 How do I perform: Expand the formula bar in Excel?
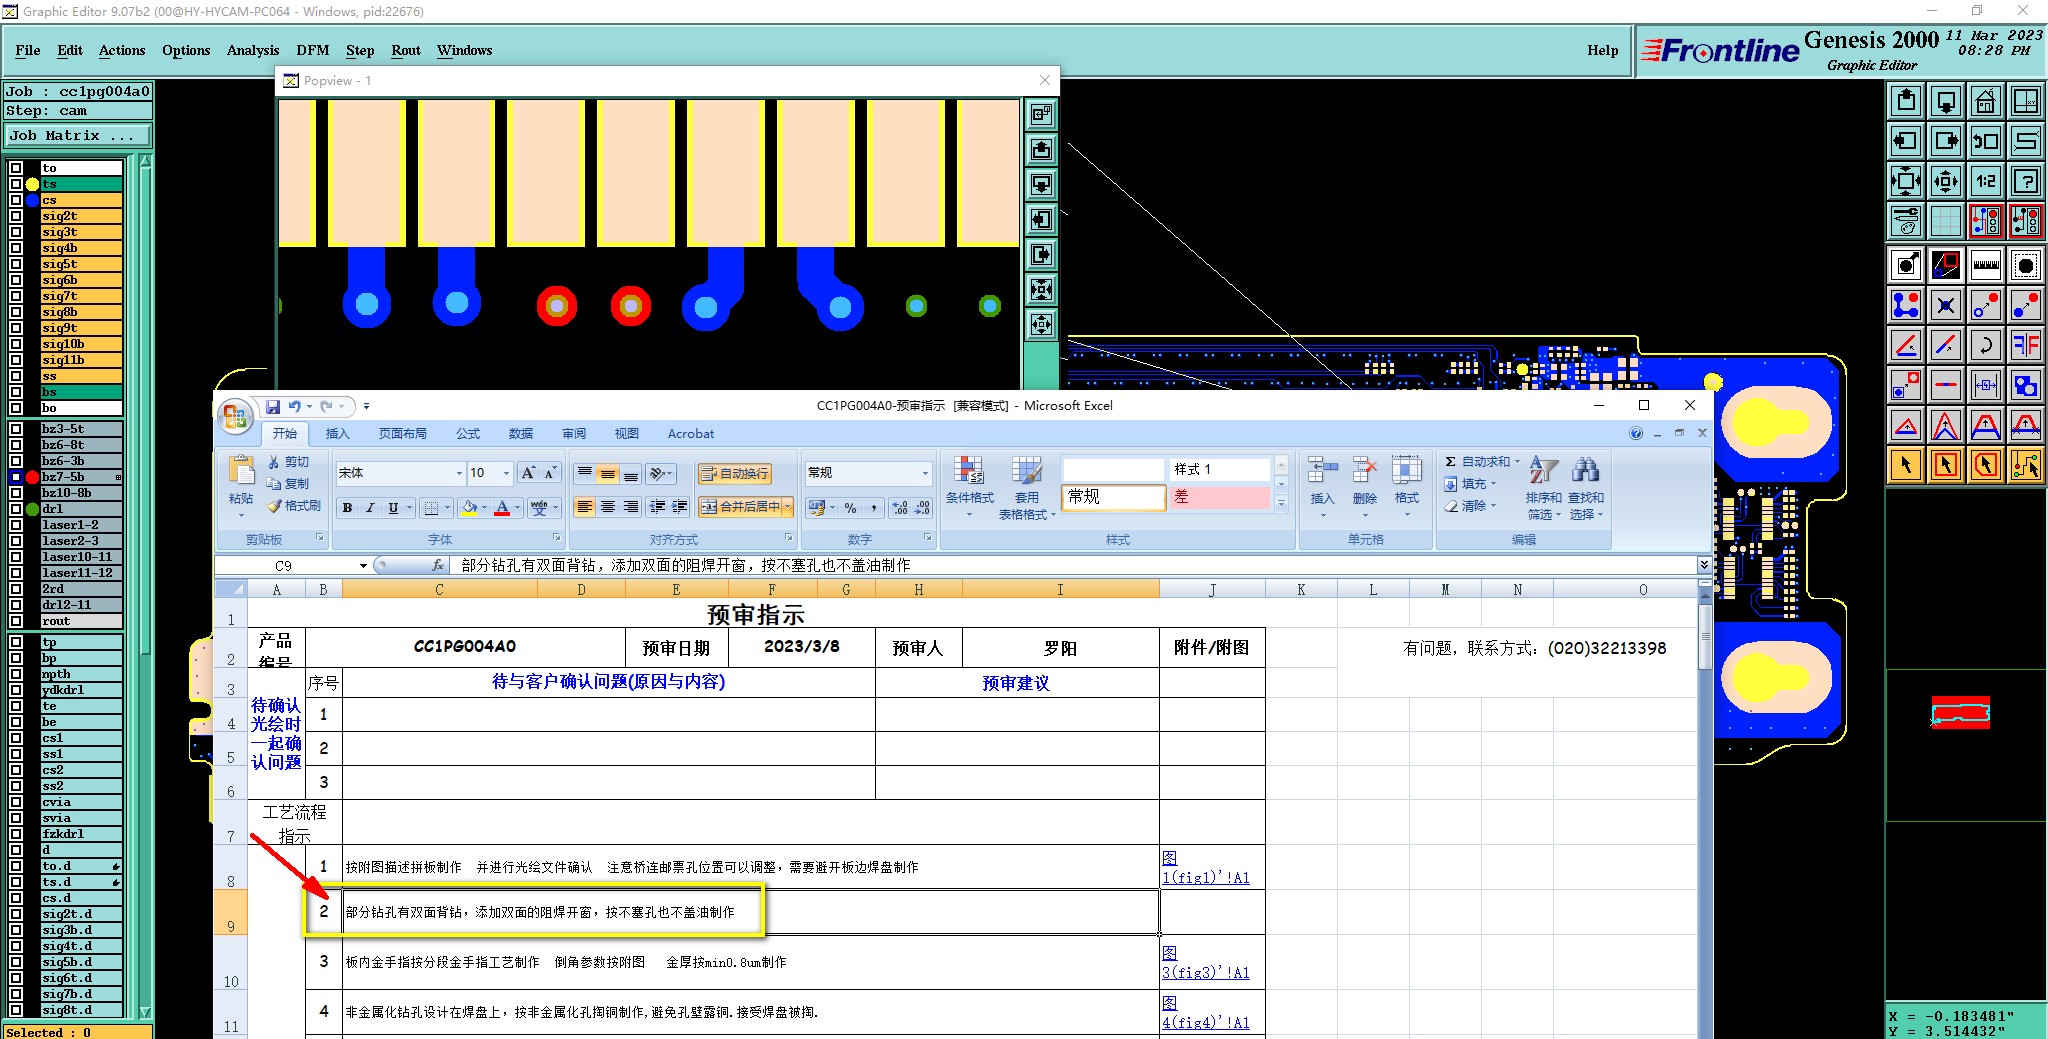(x=1703, y=565)
